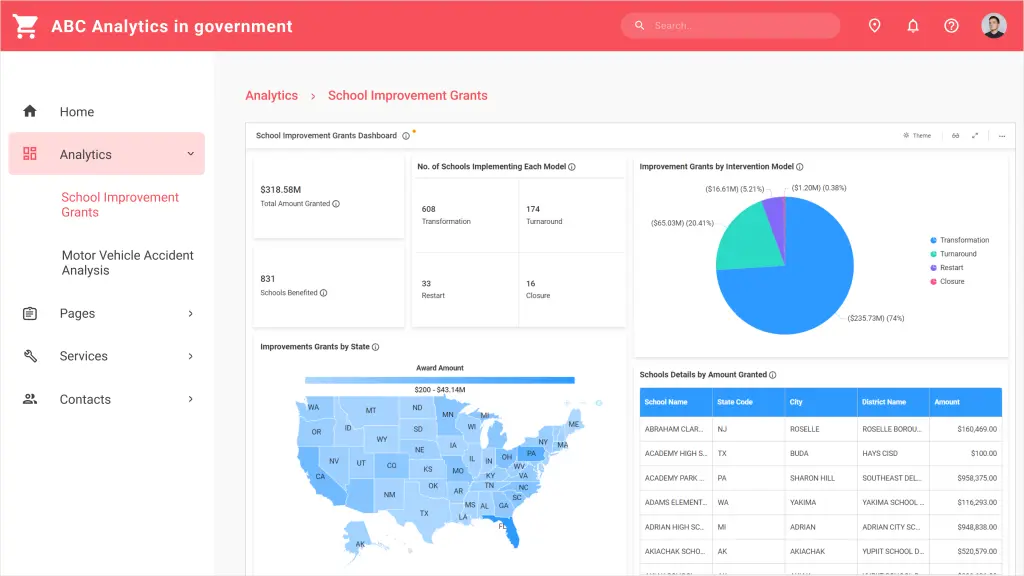Click the shopping cart logo icon
Image resolution: width=1024 pixels, height=576 pixels.
pos(26,25)
